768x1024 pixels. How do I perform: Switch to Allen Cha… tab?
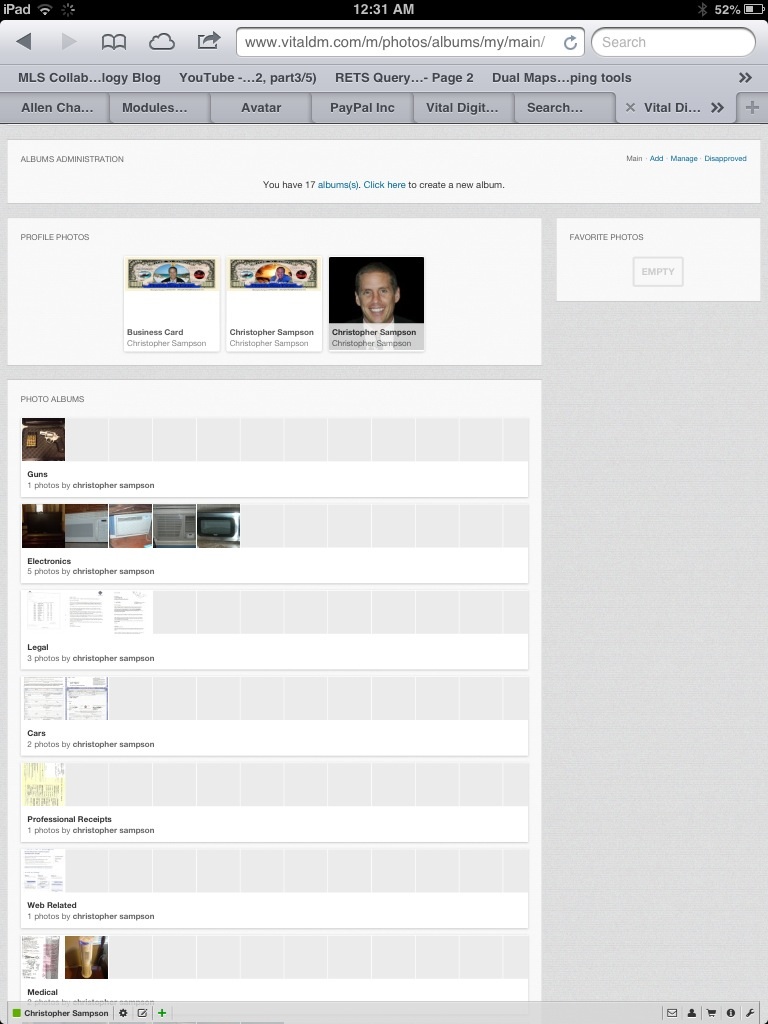point(57,108)
